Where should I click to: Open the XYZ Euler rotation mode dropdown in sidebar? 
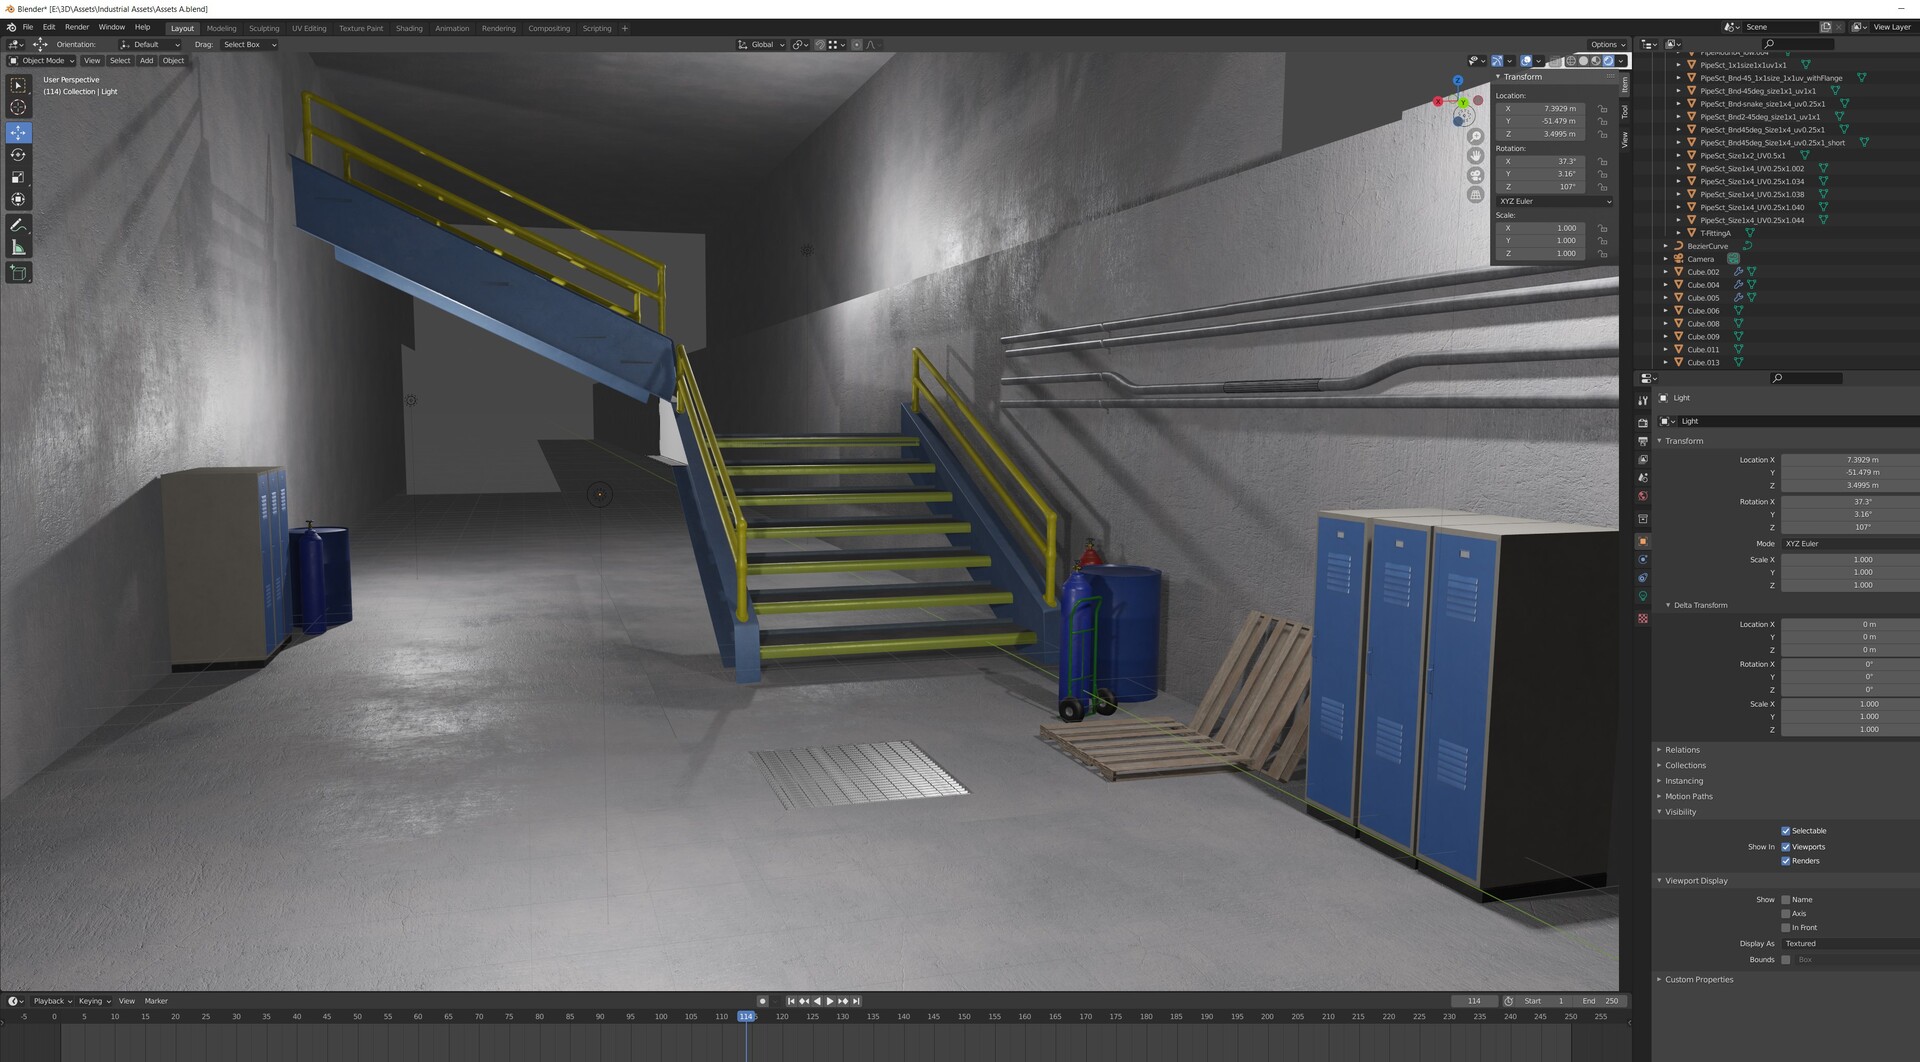[1555, 202]
